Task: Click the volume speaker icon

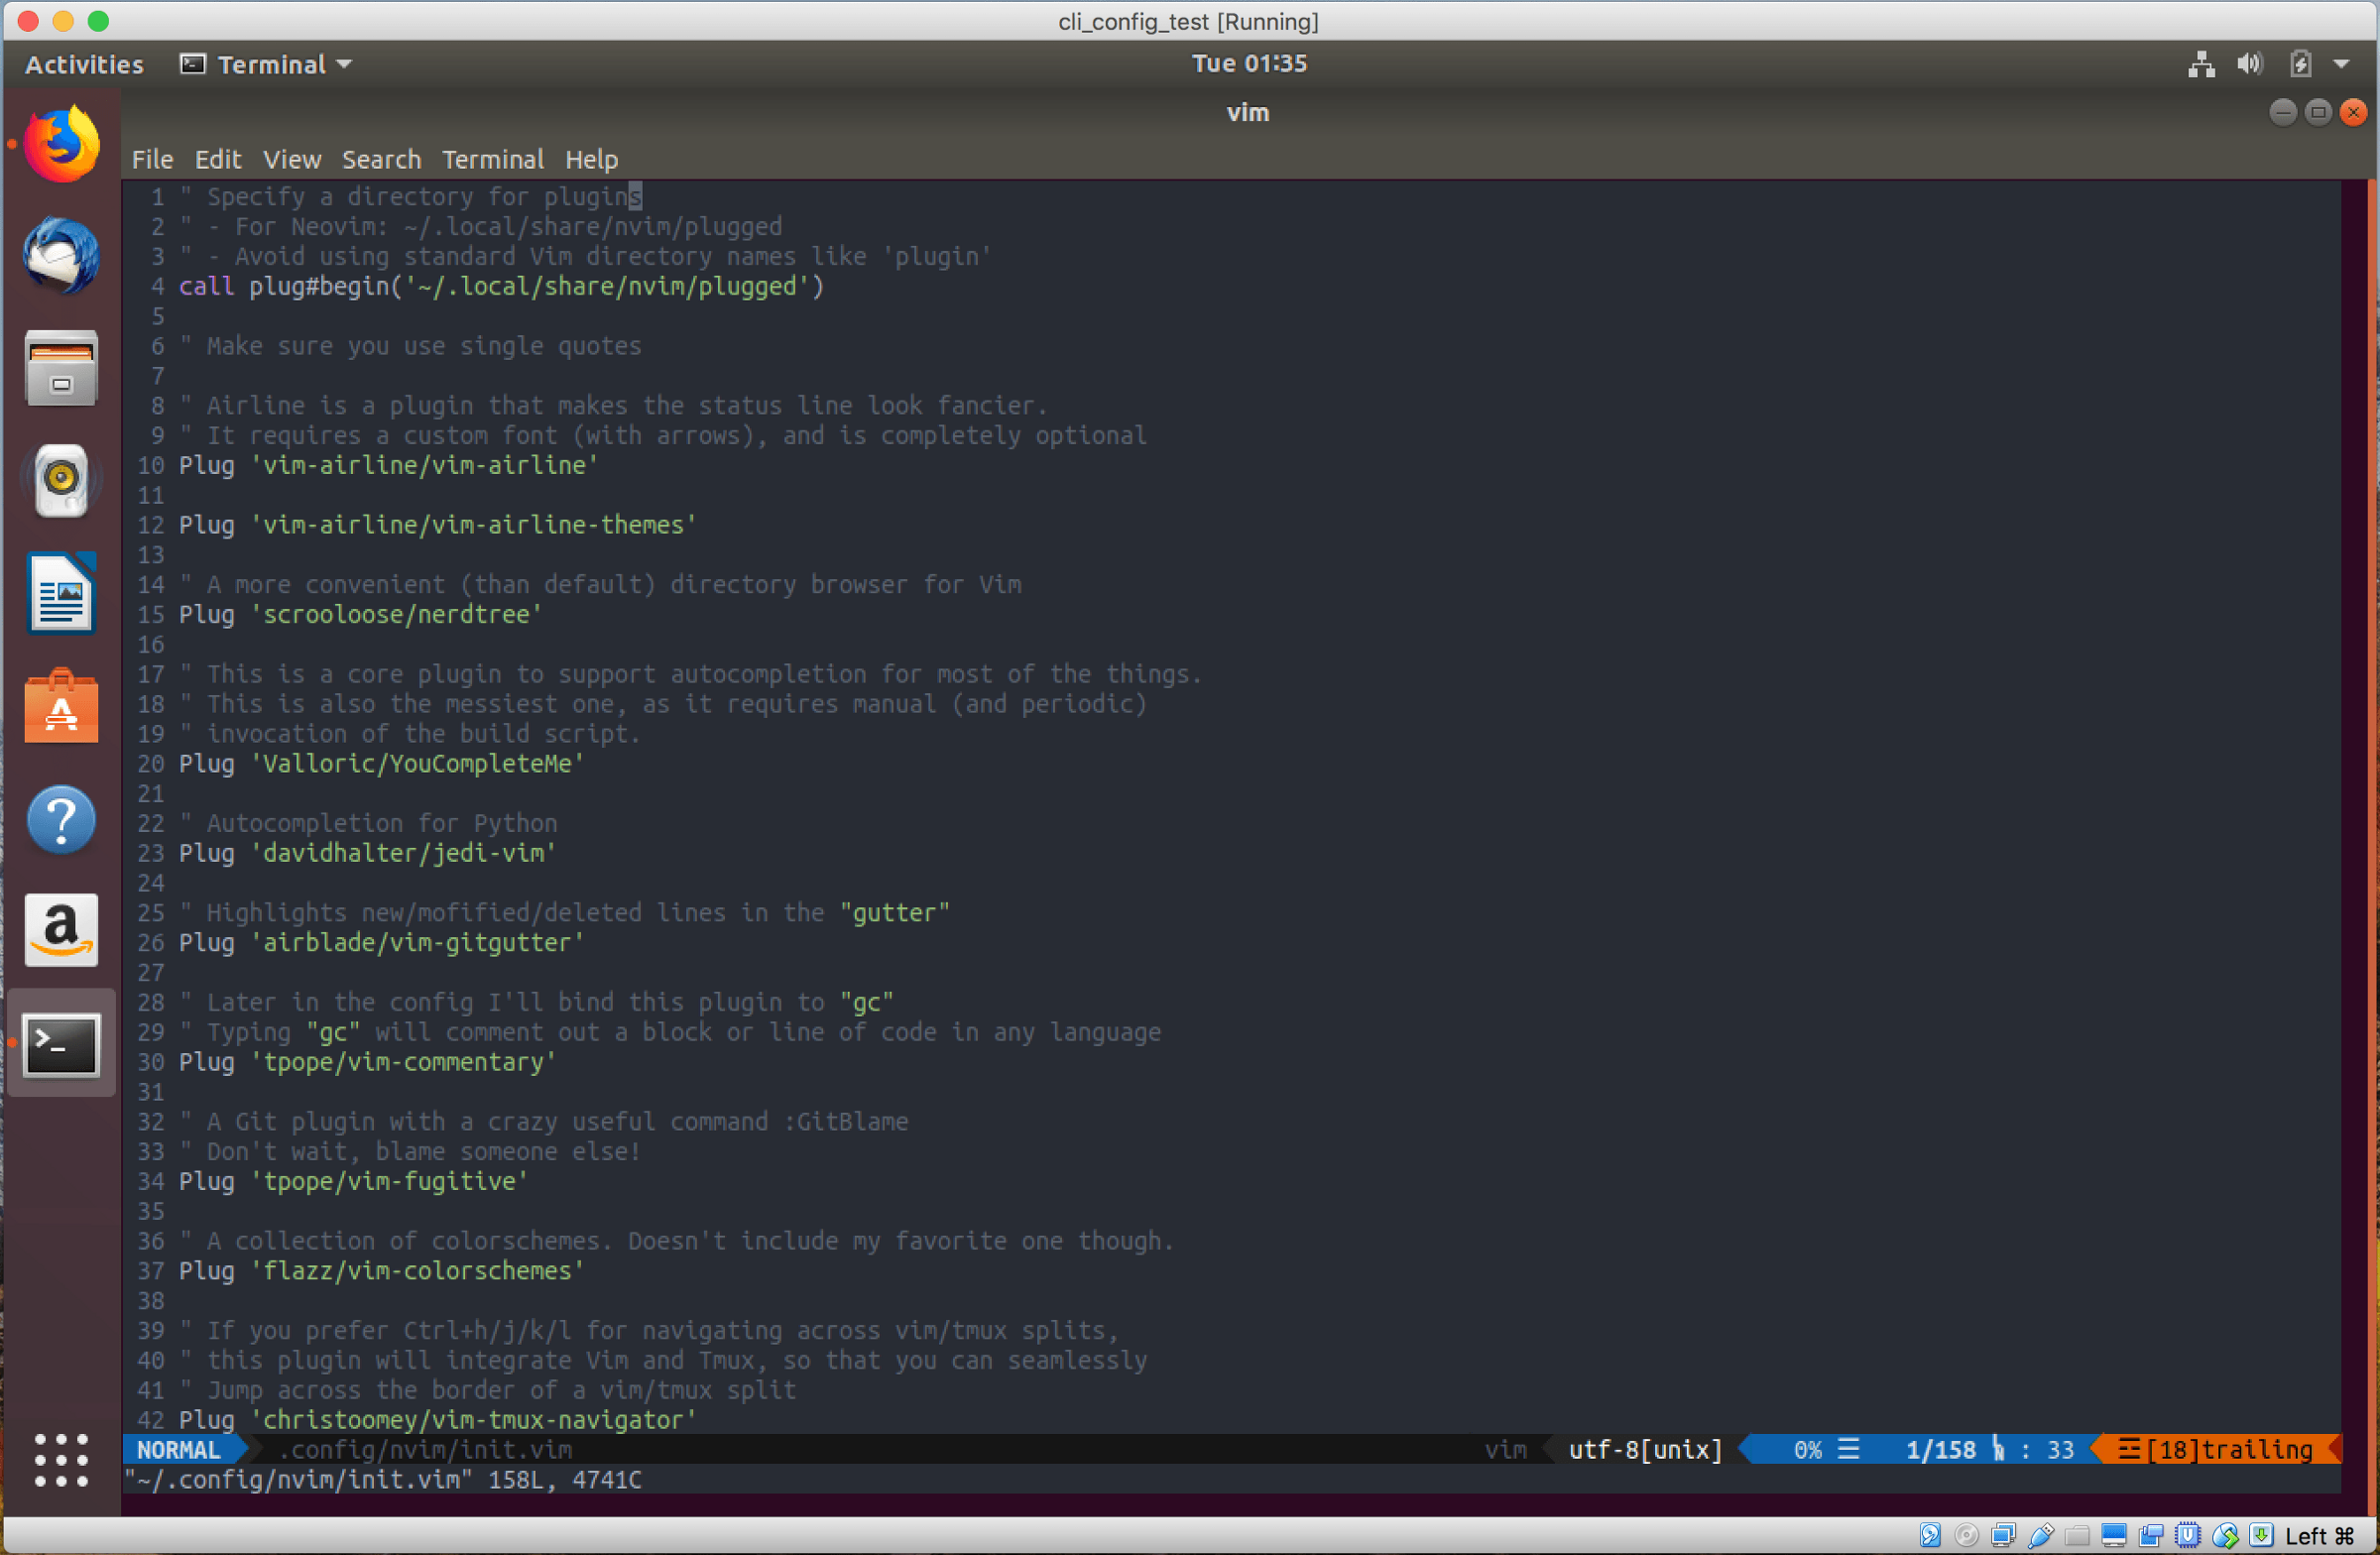Action: click(2249, 64)
